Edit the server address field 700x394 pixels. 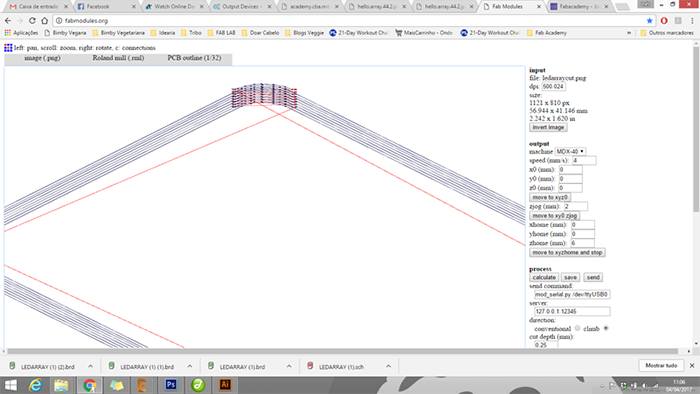click(572, 311)
